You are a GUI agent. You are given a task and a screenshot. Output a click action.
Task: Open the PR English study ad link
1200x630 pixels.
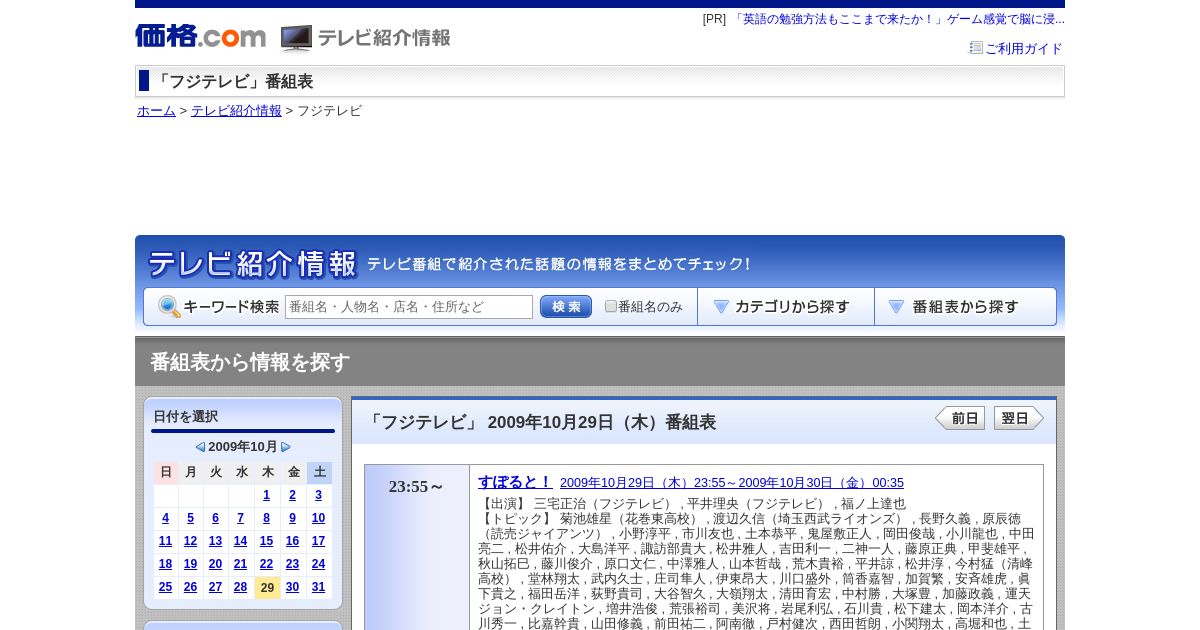pyautogui.click(x=897, y=19)
